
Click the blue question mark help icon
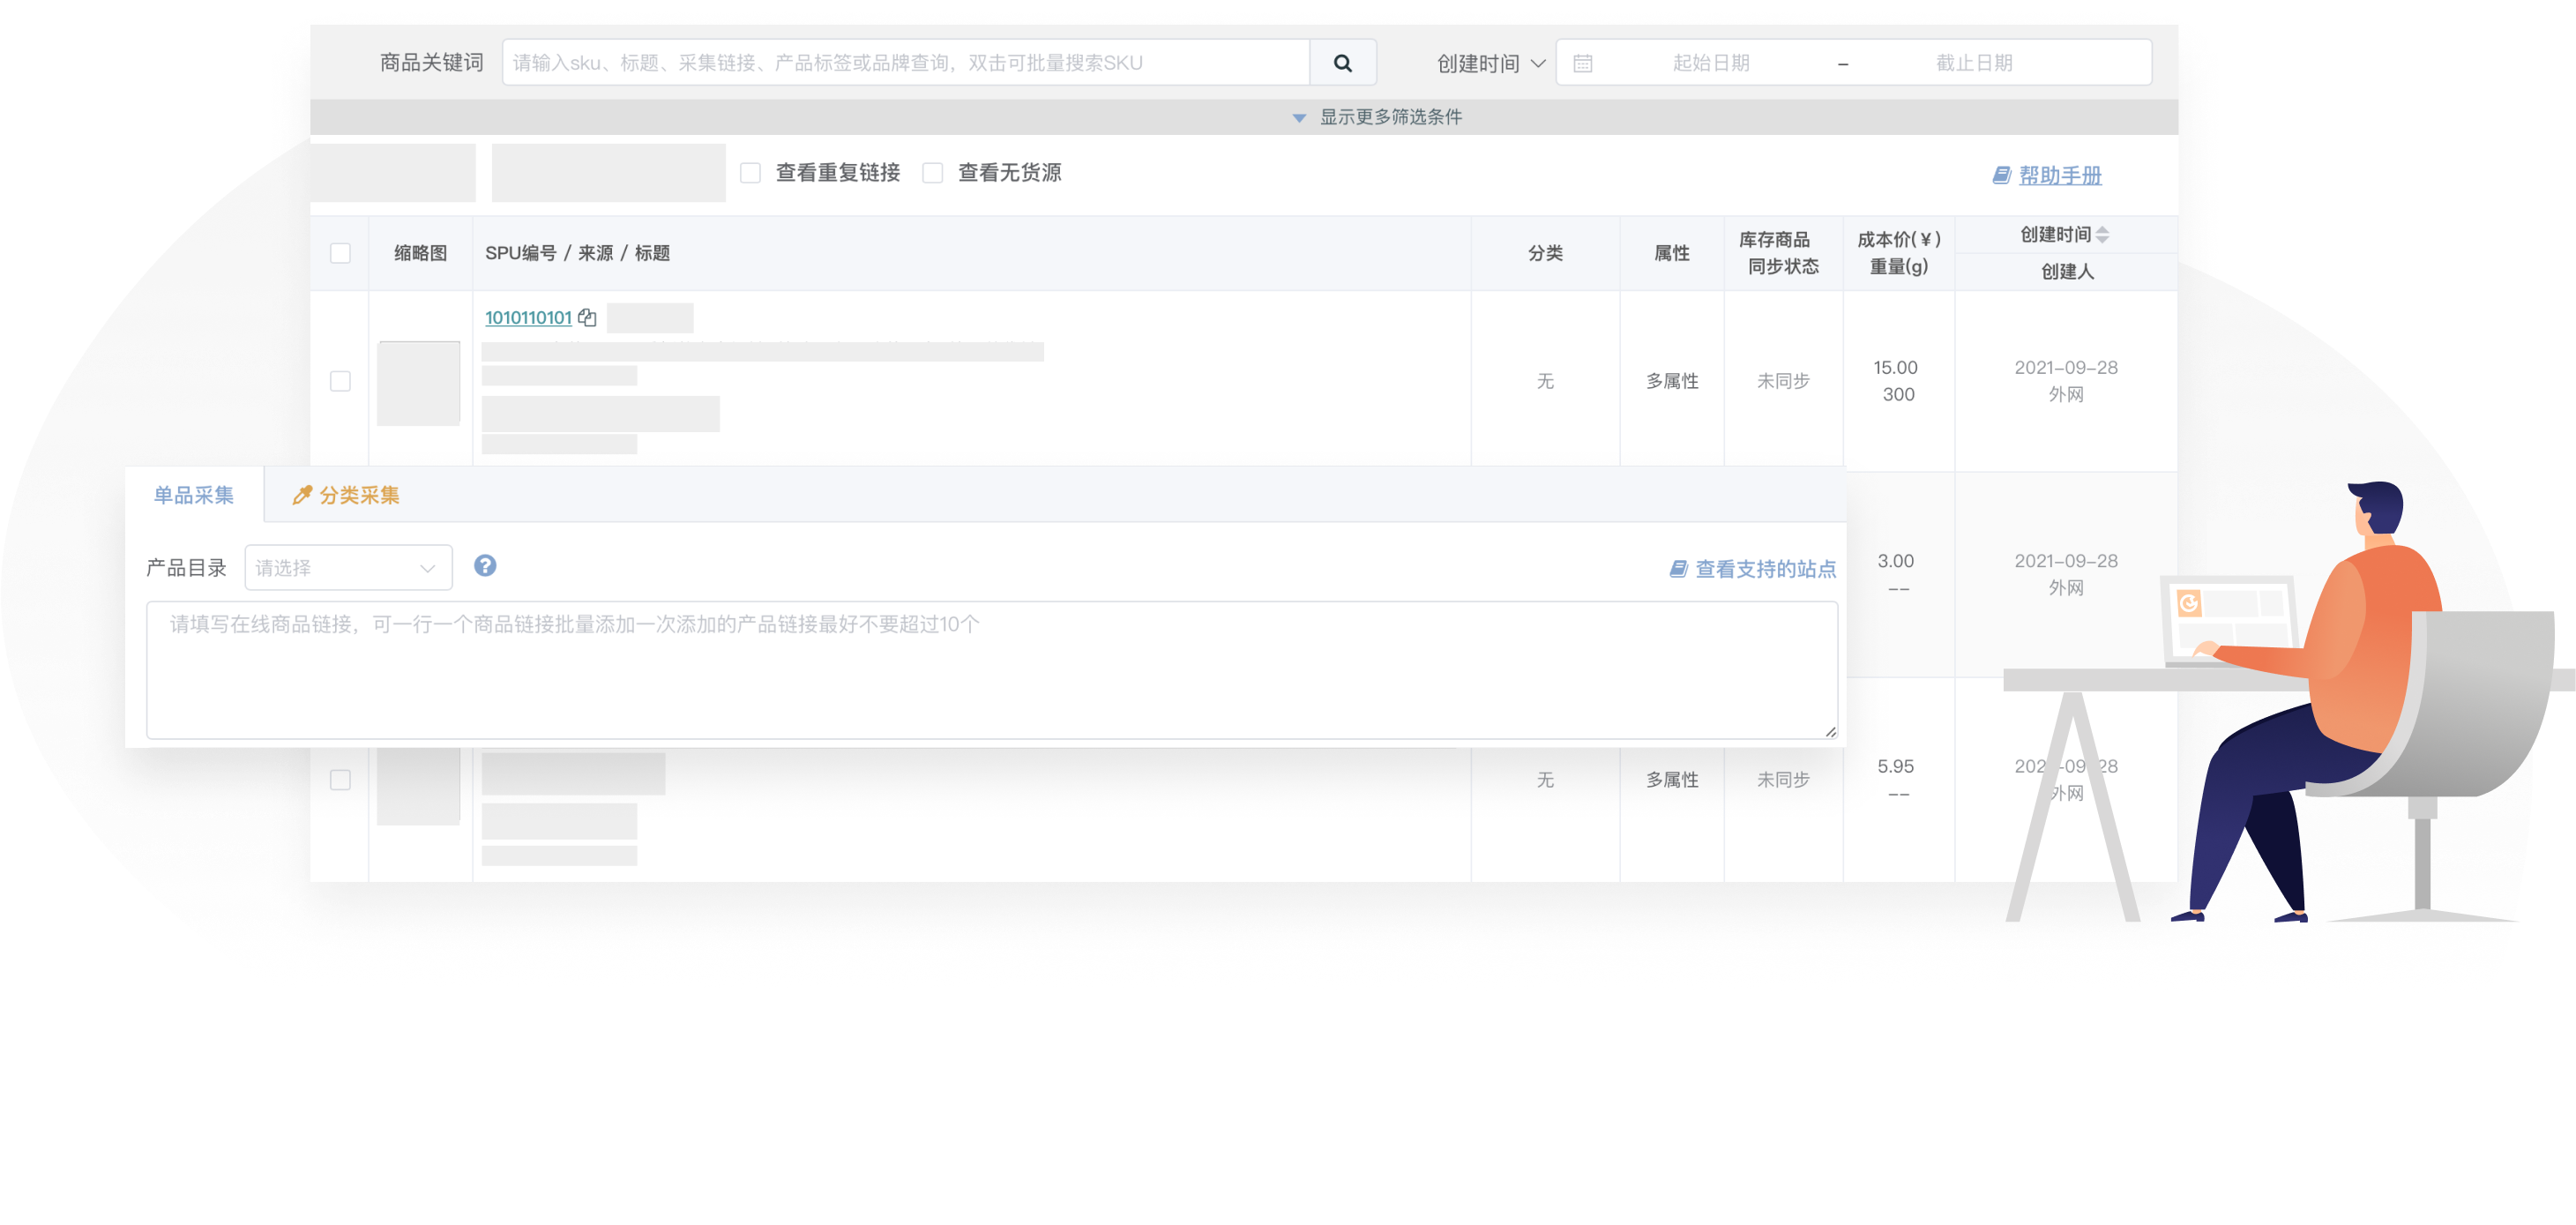point(485,566)
